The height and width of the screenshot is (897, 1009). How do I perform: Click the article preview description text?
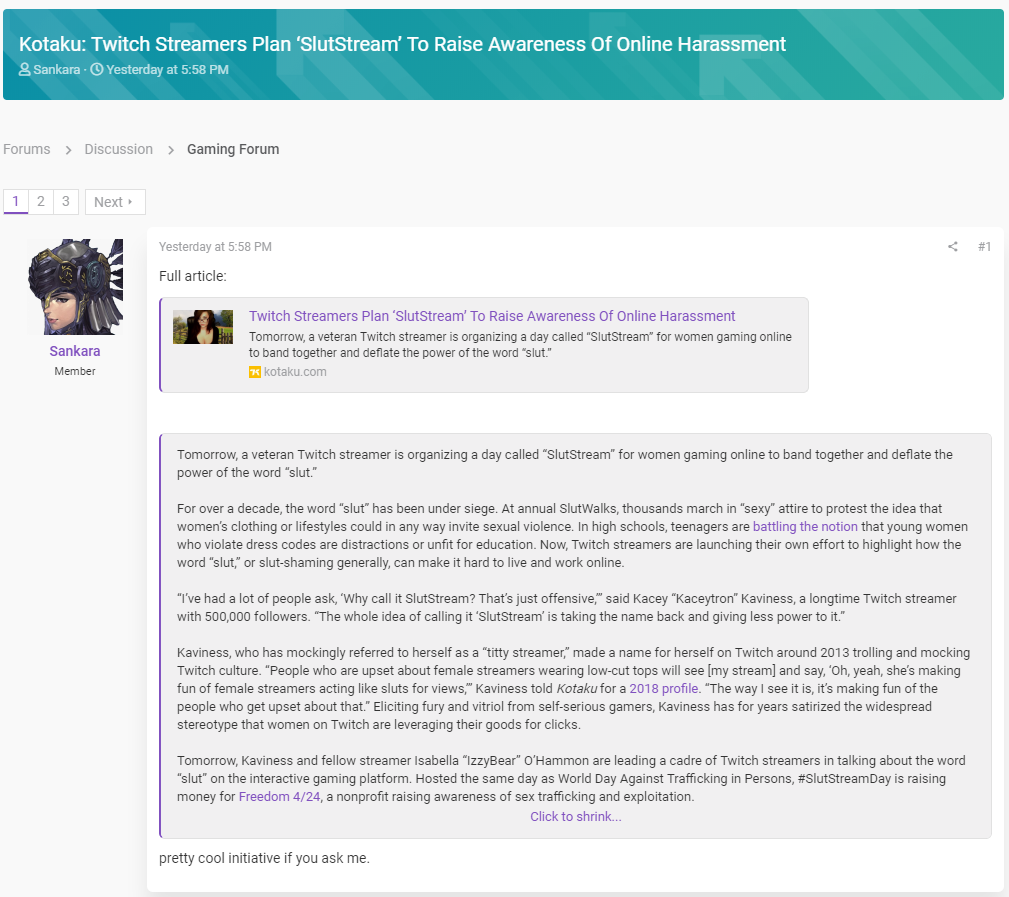520,344
